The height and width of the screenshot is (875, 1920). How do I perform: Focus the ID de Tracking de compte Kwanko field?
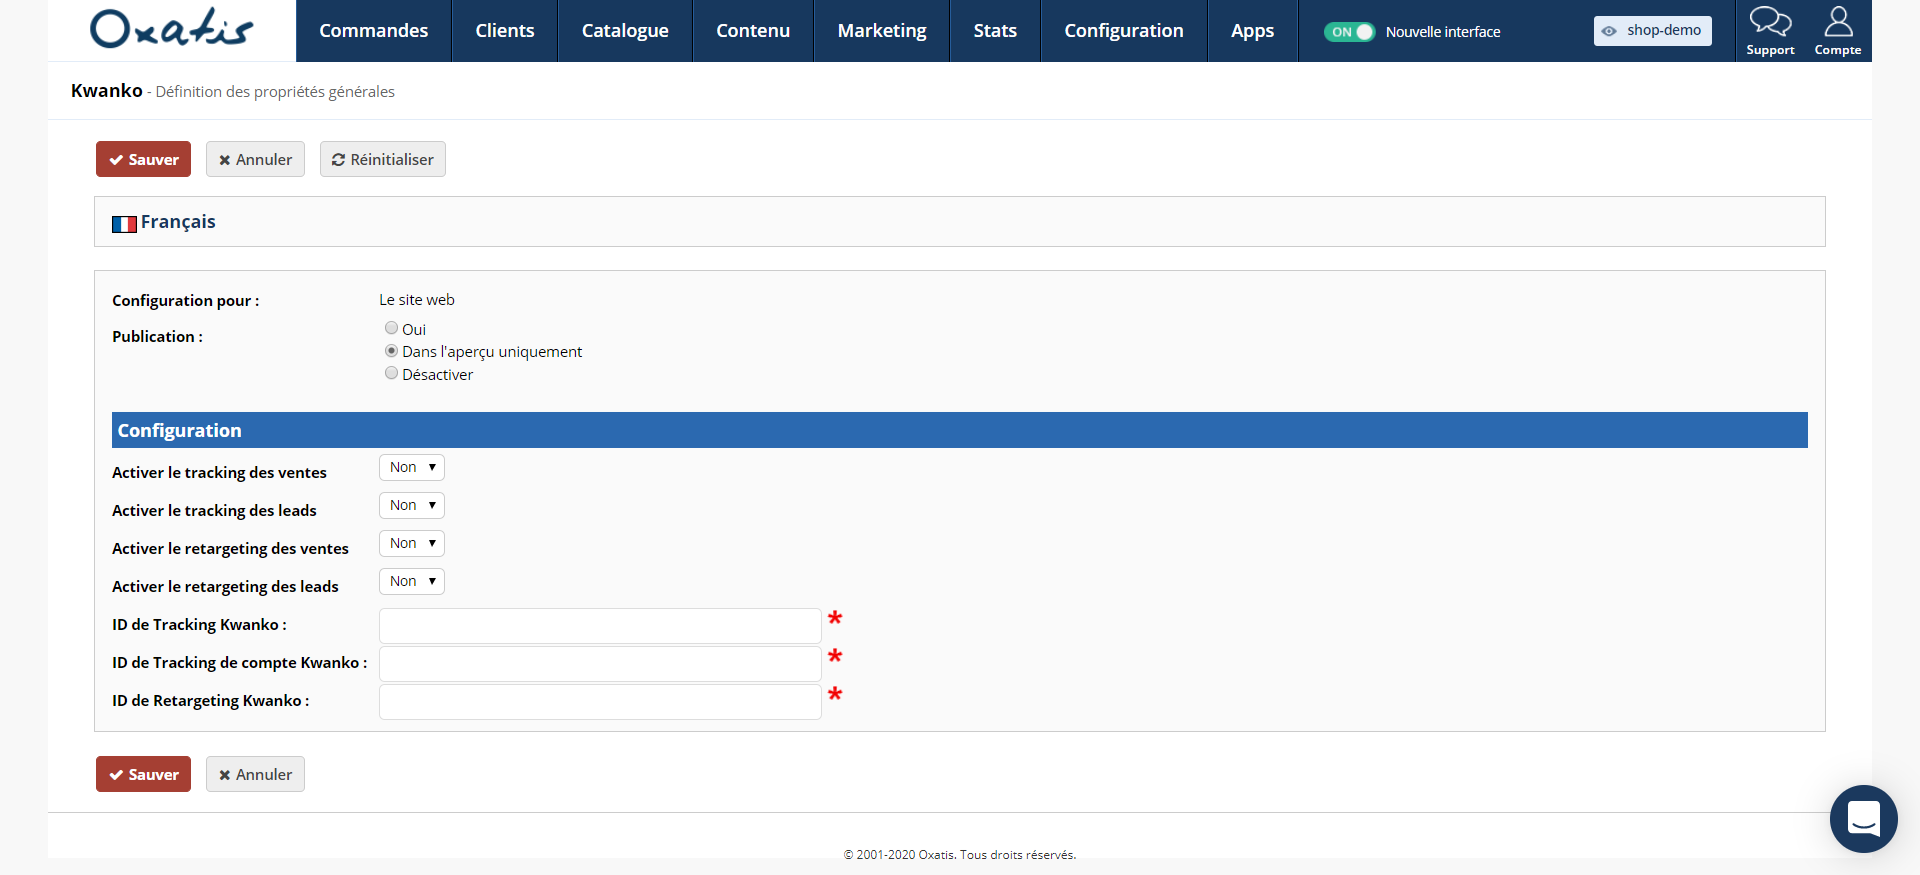click(600, 664)
